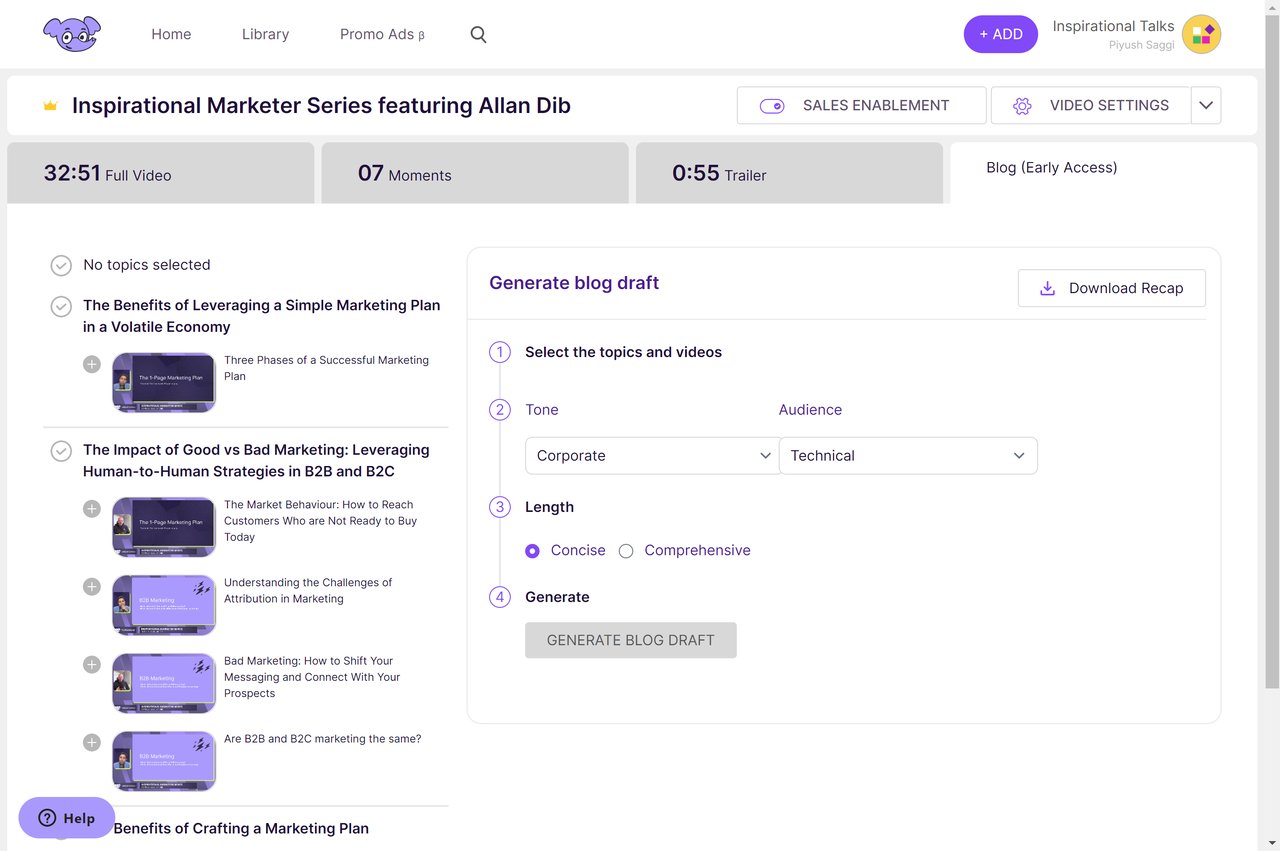Switch to the 07 Moments tab
Viewport: 1280px width, 851px height.
pos(474,174)
